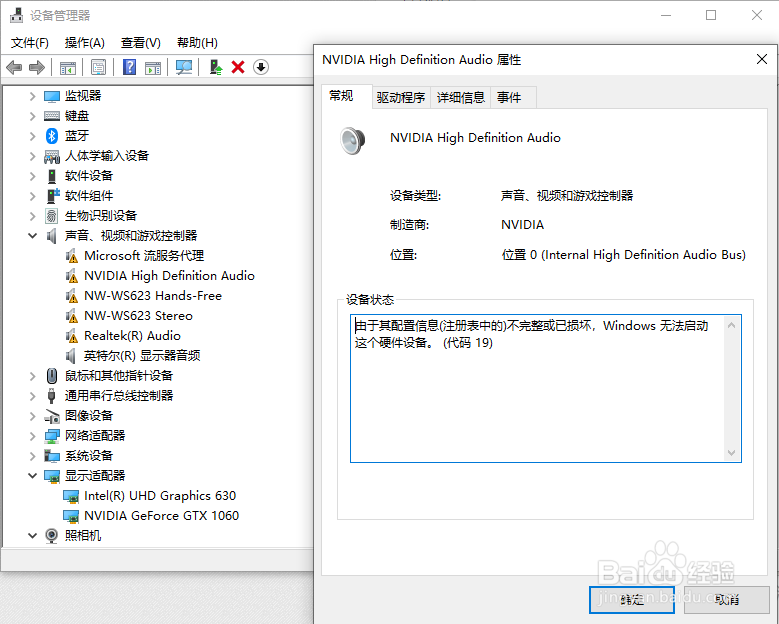Viewport: 779px width, 624px height.
Task: Click speaker icon in NVIDIA properties dialog
Action: (353, 141)
